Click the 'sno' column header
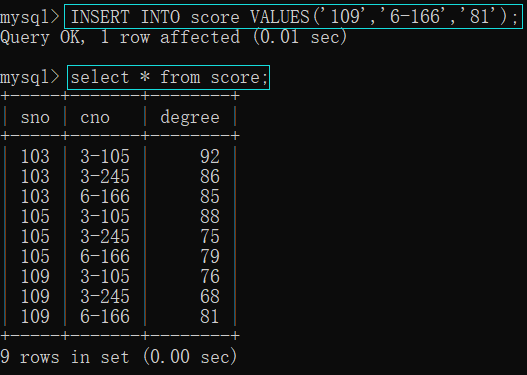The width and height of the screenshot is (527, 375). (x=35, y=118)
